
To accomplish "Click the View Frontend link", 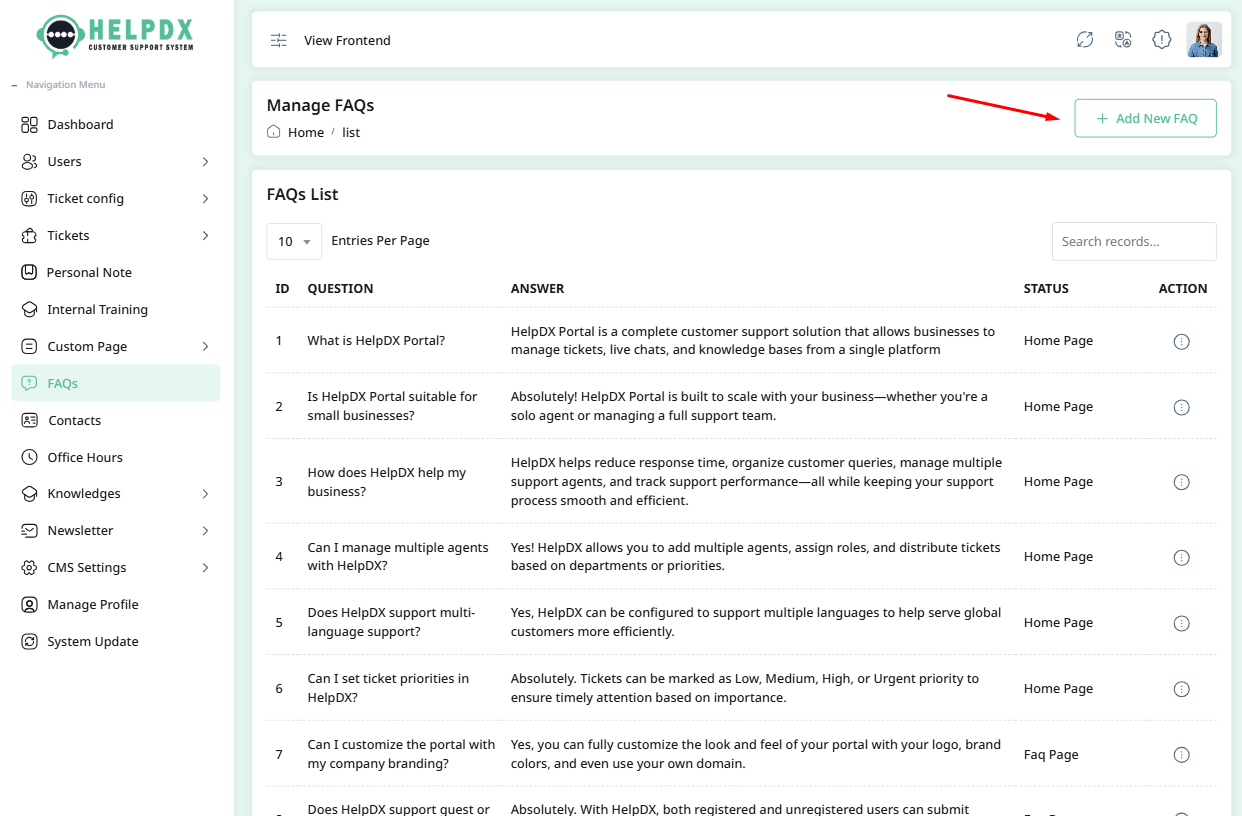I will [x=347, y=40].
